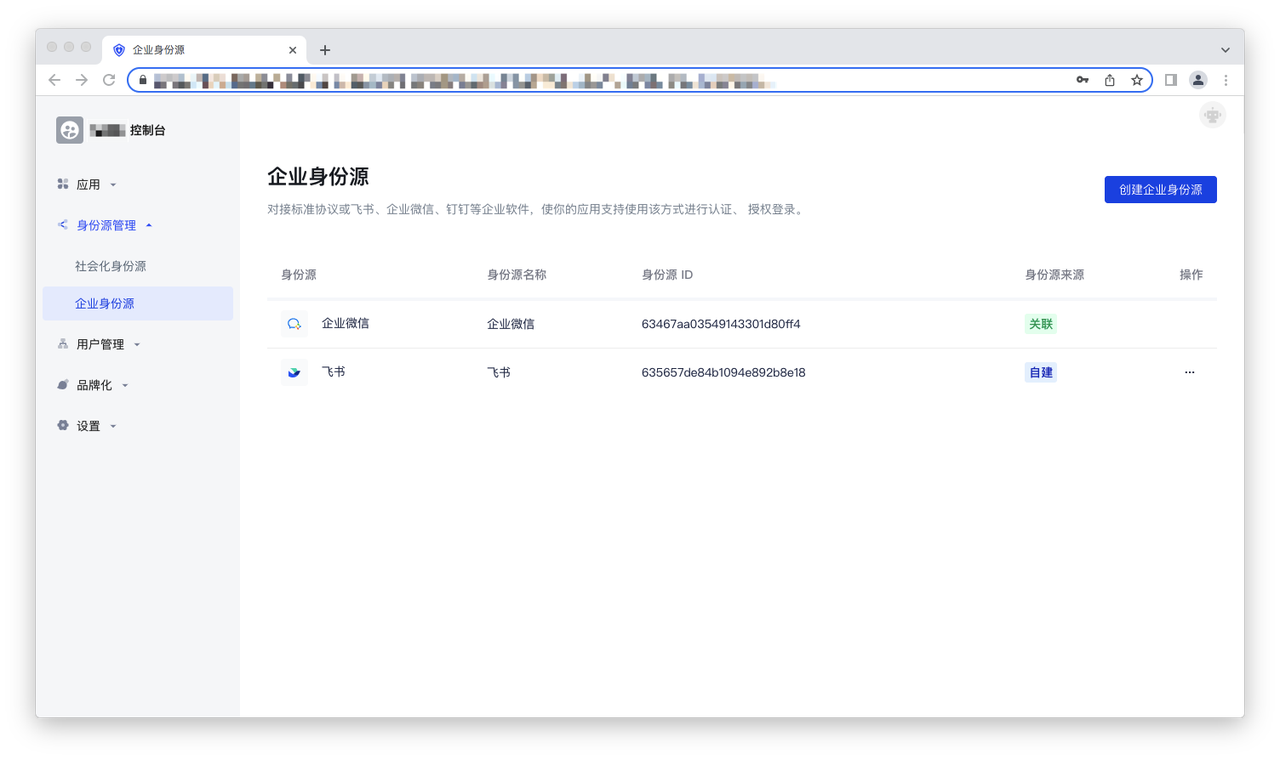The image size is (1280, 760).
Task: Bookmark this page with the star icon
Action: click(x=1137, y=80)
